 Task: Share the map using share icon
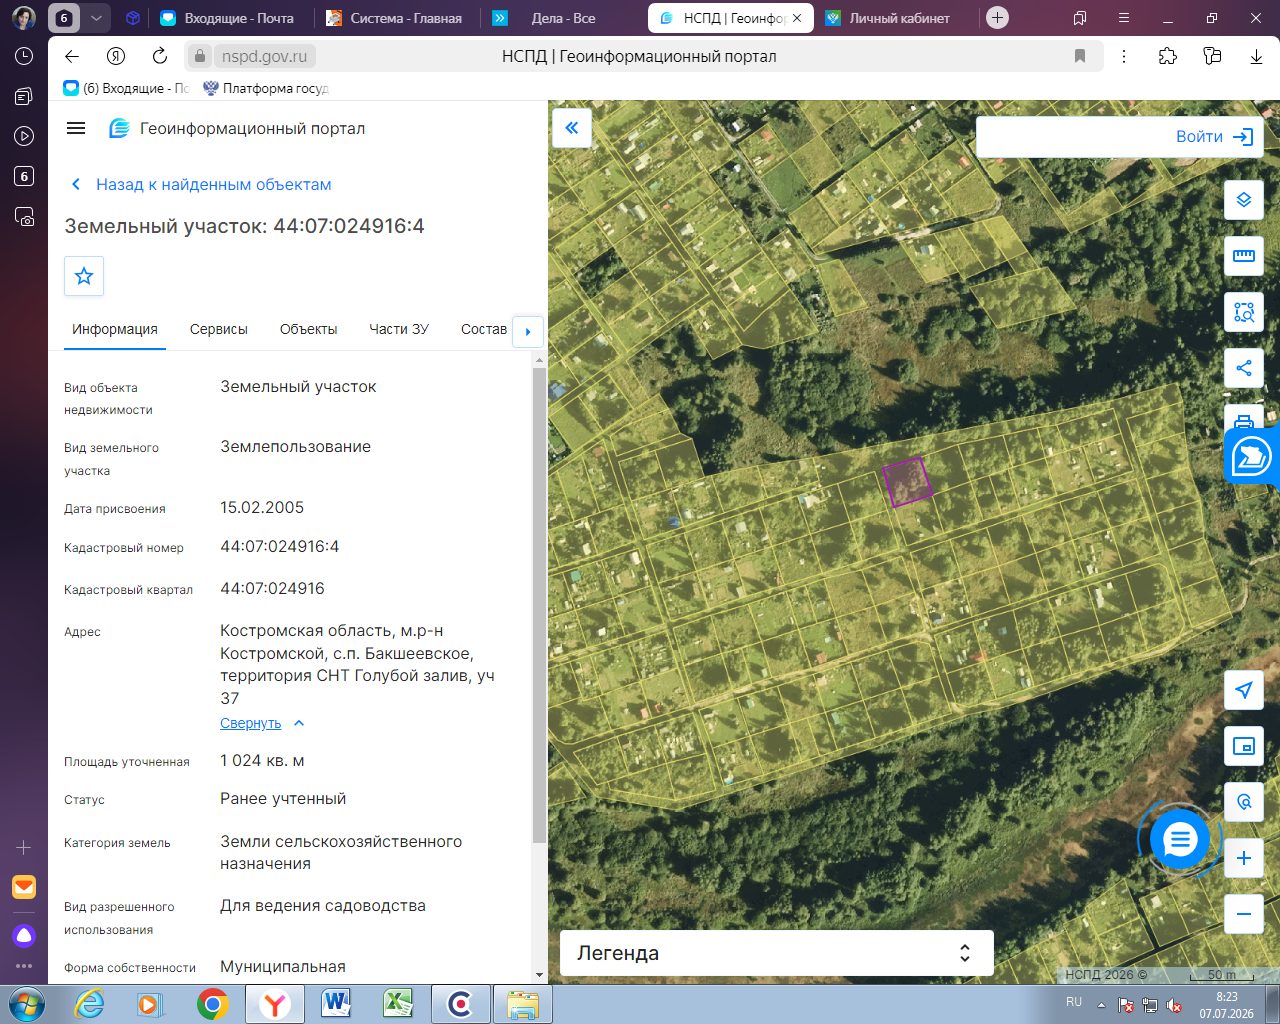pos(1244,368)
